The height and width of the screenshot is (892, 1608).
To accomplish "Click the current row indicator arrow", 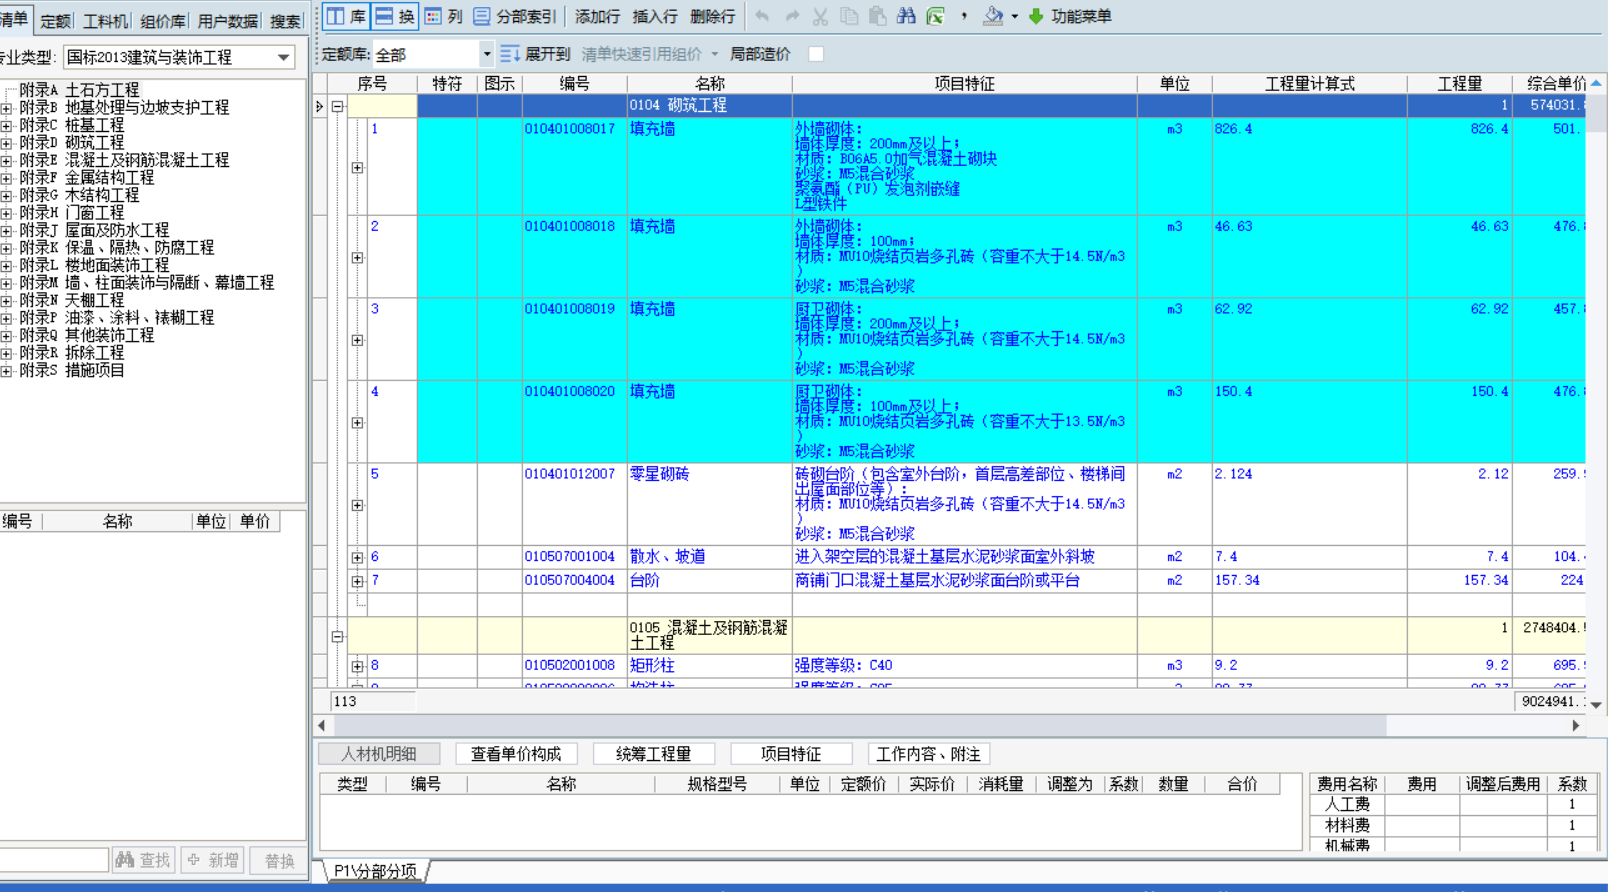I will point(320,106).
